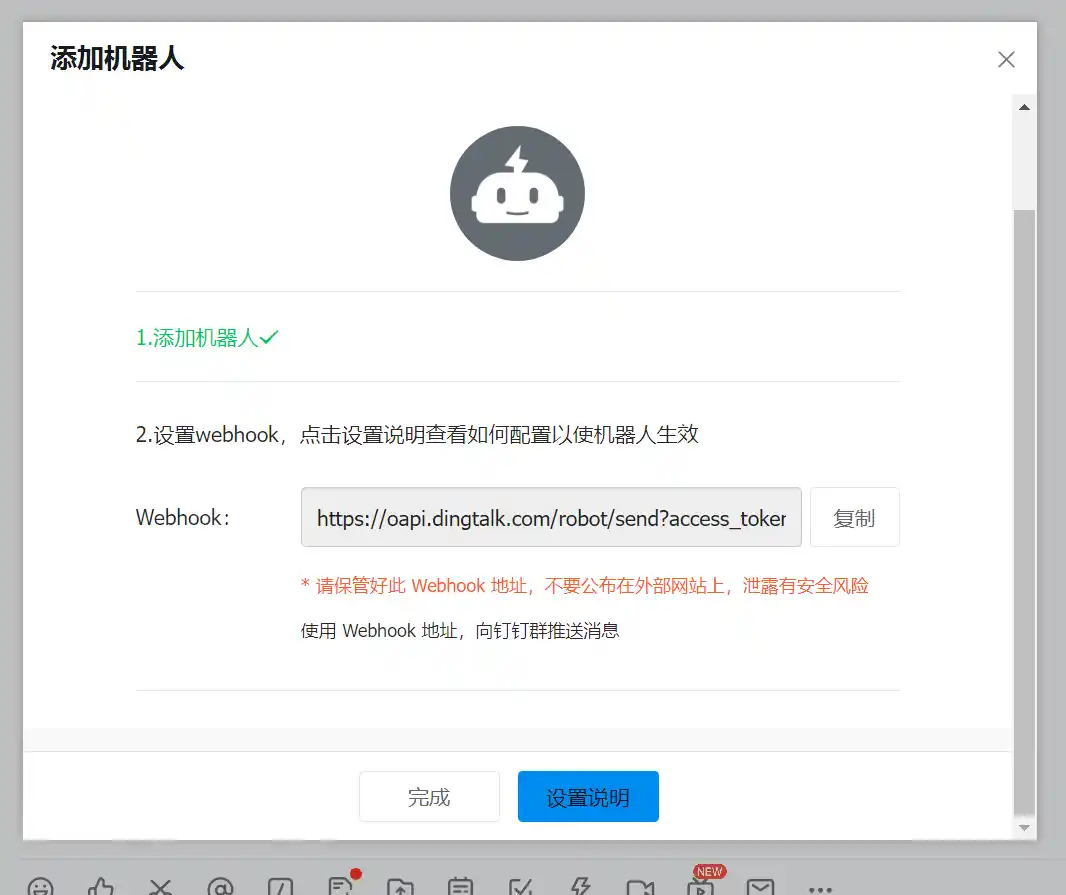Click the scrollbar down arrow
1066x895 pixels.
coord(1024,828)
